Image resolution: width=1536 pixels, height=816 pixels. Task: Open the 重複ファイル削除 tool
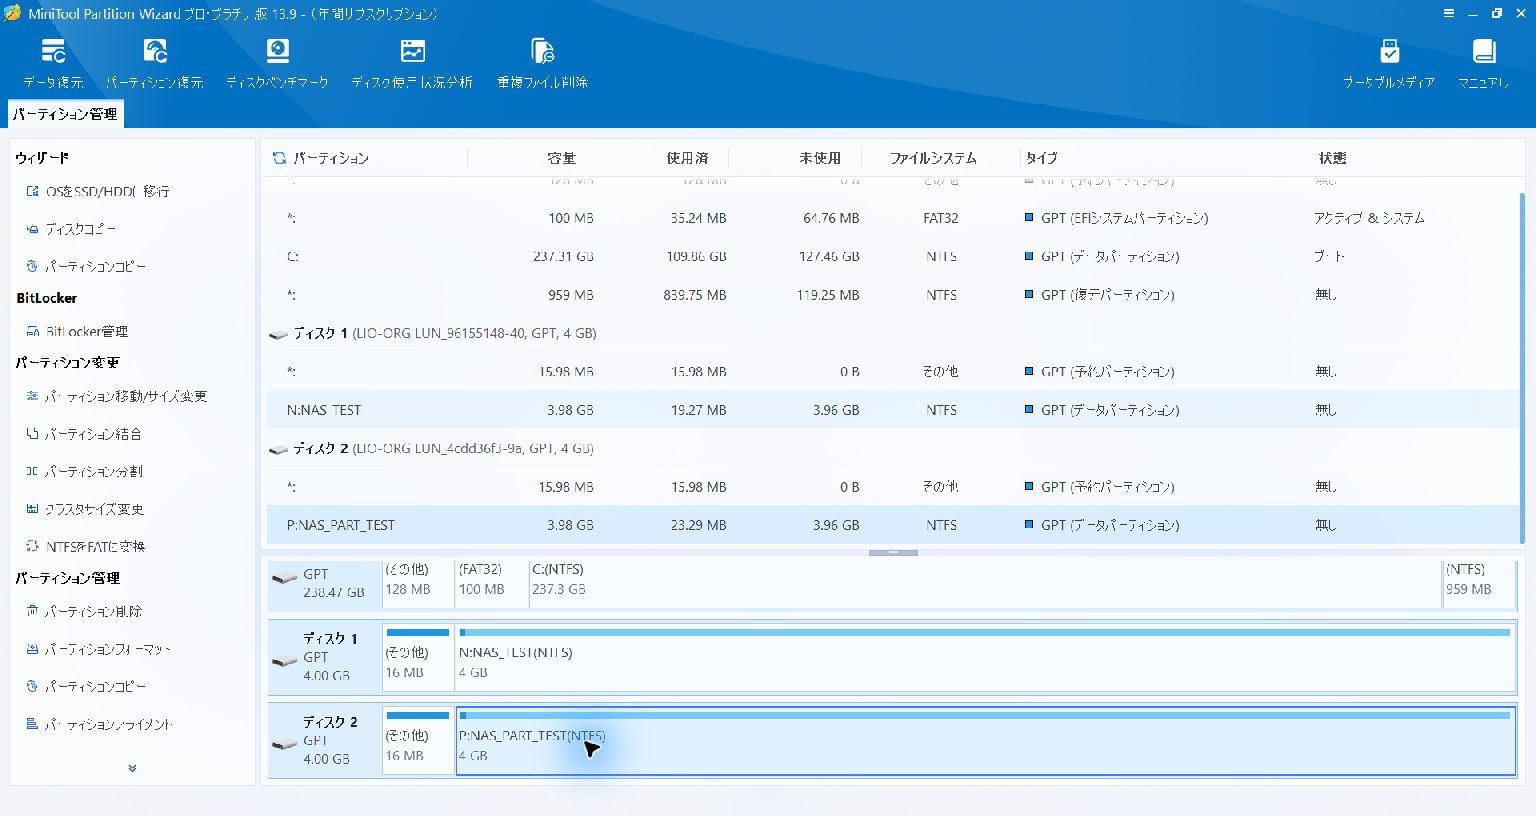(x=542, y=64)
